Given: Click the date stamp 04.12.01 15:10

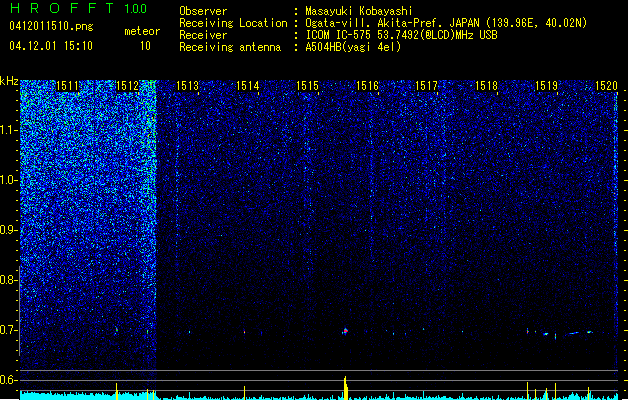Looking at the screenshot, I should pyautogui.click(x=51, y=46).
